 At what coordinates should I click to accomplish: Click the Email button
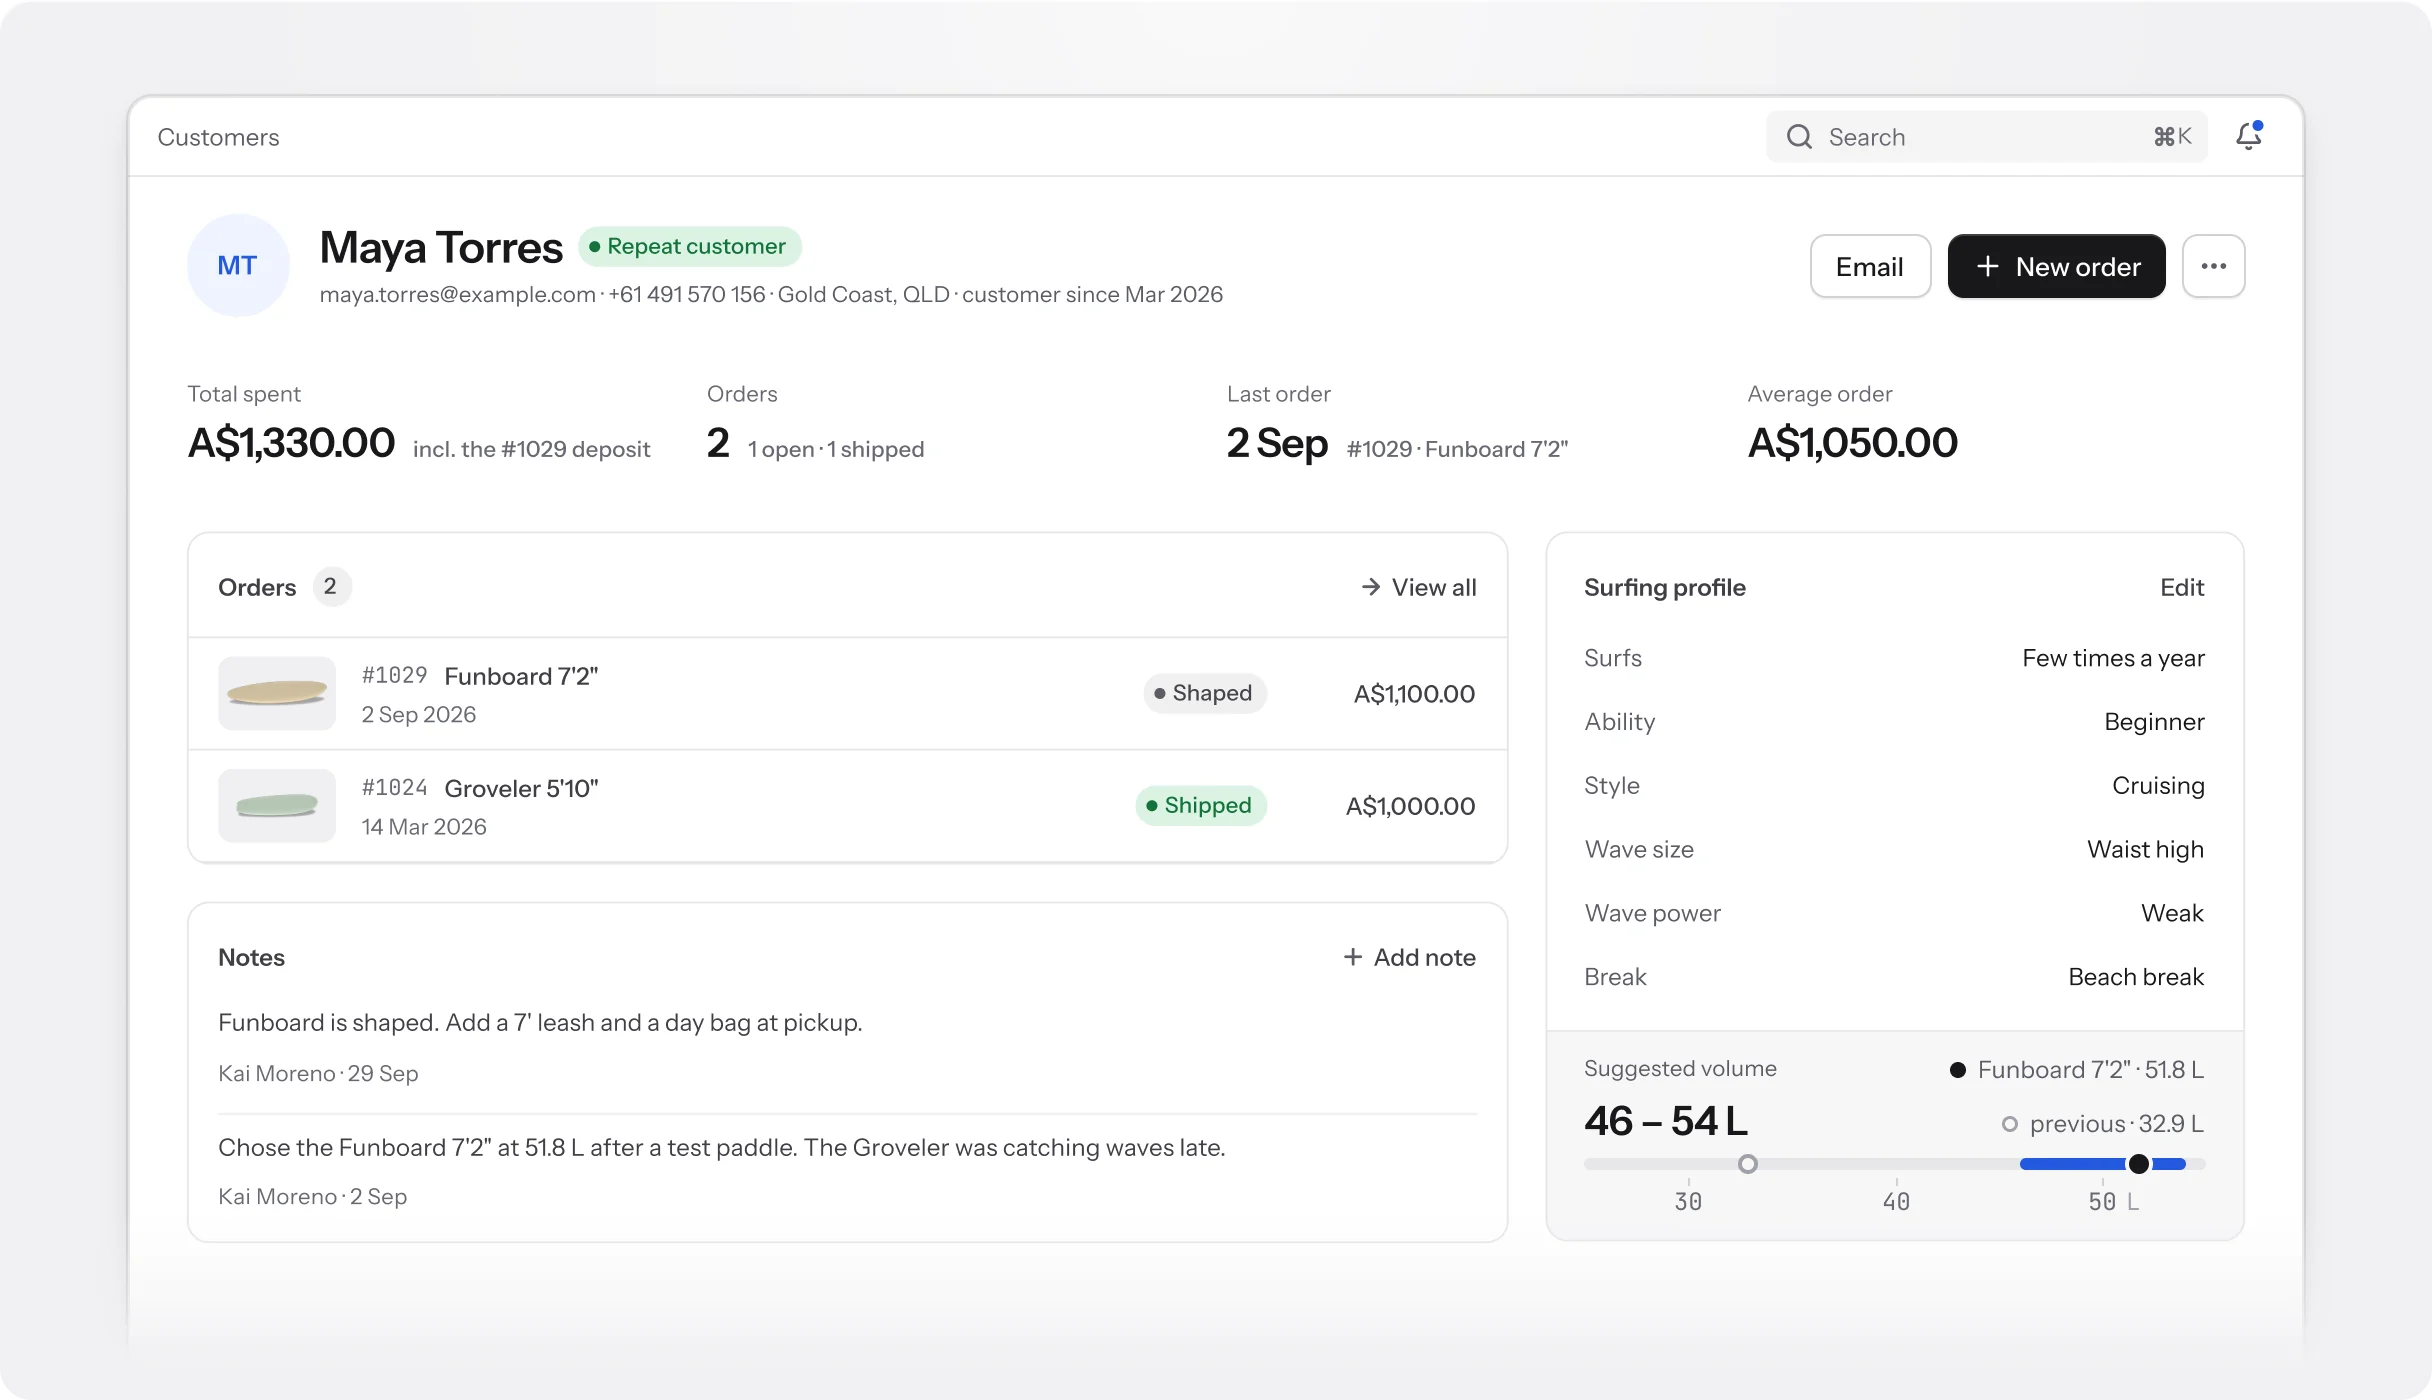[1870, 266]
